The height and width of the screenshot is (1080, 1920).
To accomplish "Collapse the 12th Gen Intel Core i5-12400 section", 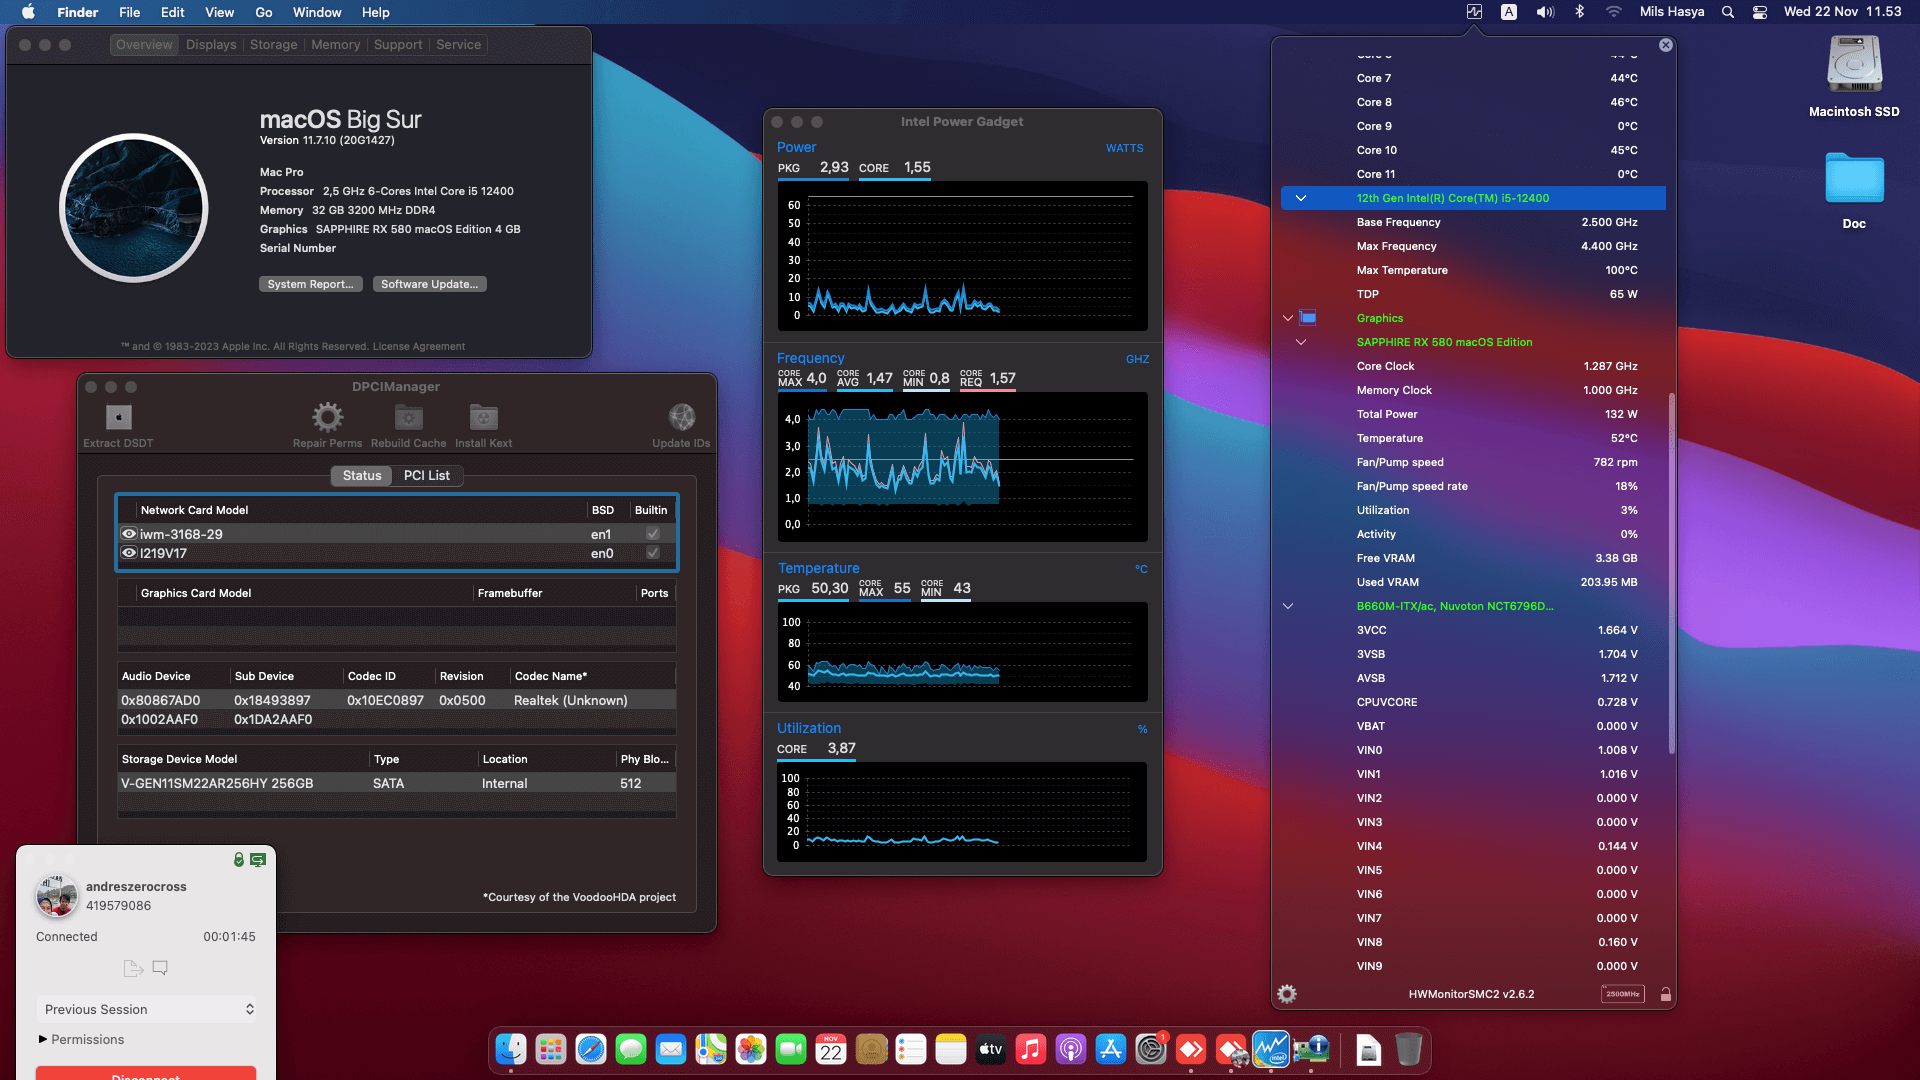I will point(1301,198).
